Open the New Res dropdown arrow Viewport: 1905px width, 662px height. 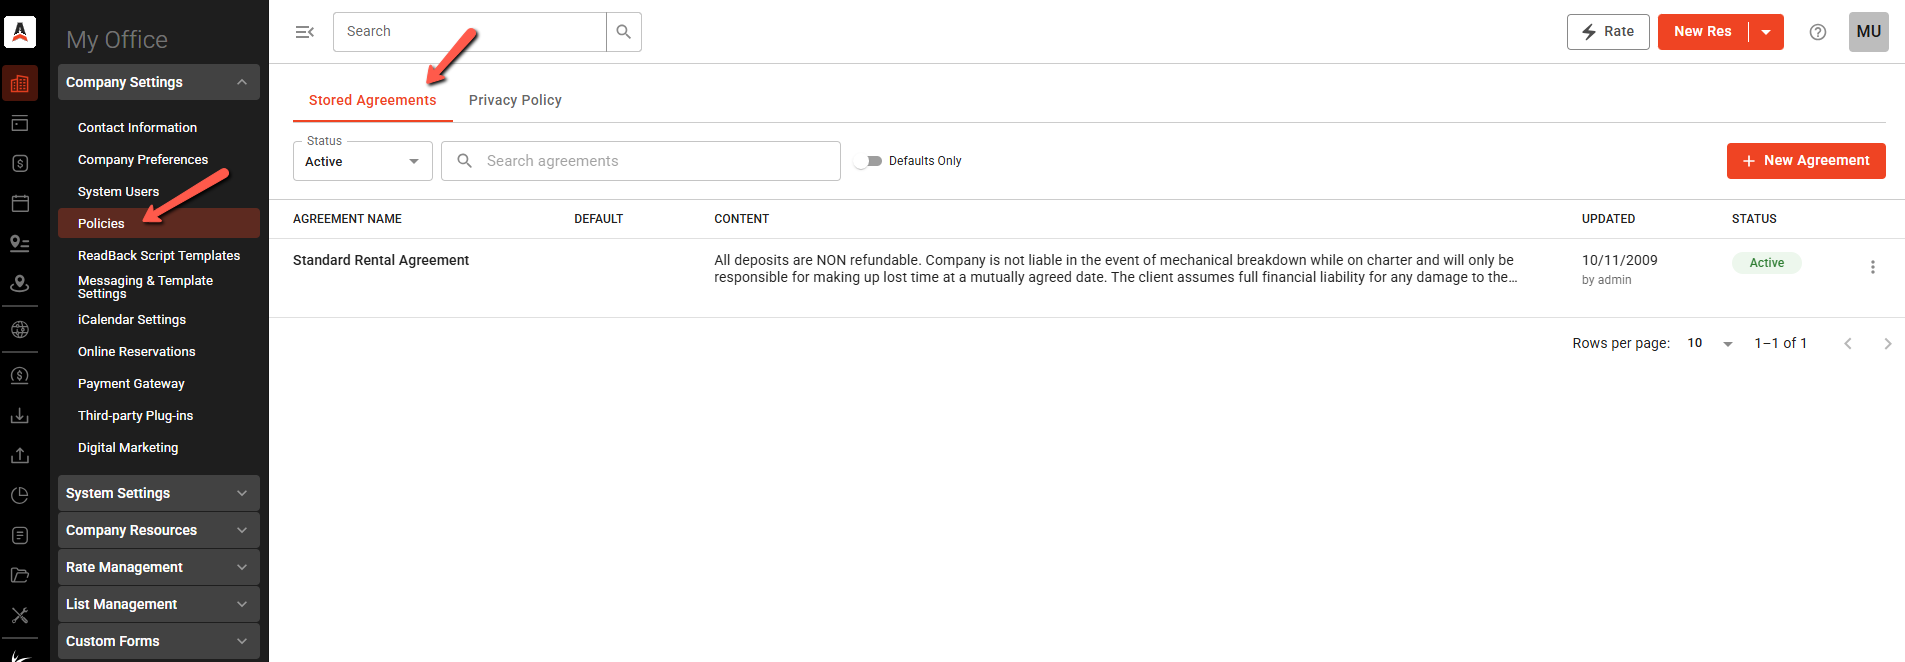[1766, 32]
